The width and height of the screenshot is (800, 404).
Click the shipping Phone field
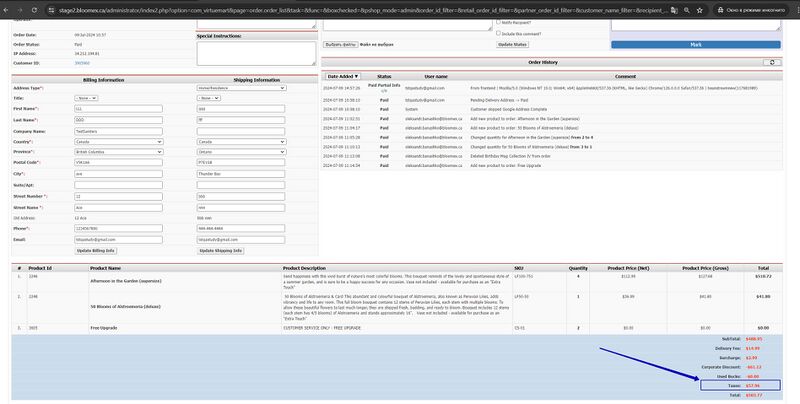pyautogui.click(x=241, y=229)
